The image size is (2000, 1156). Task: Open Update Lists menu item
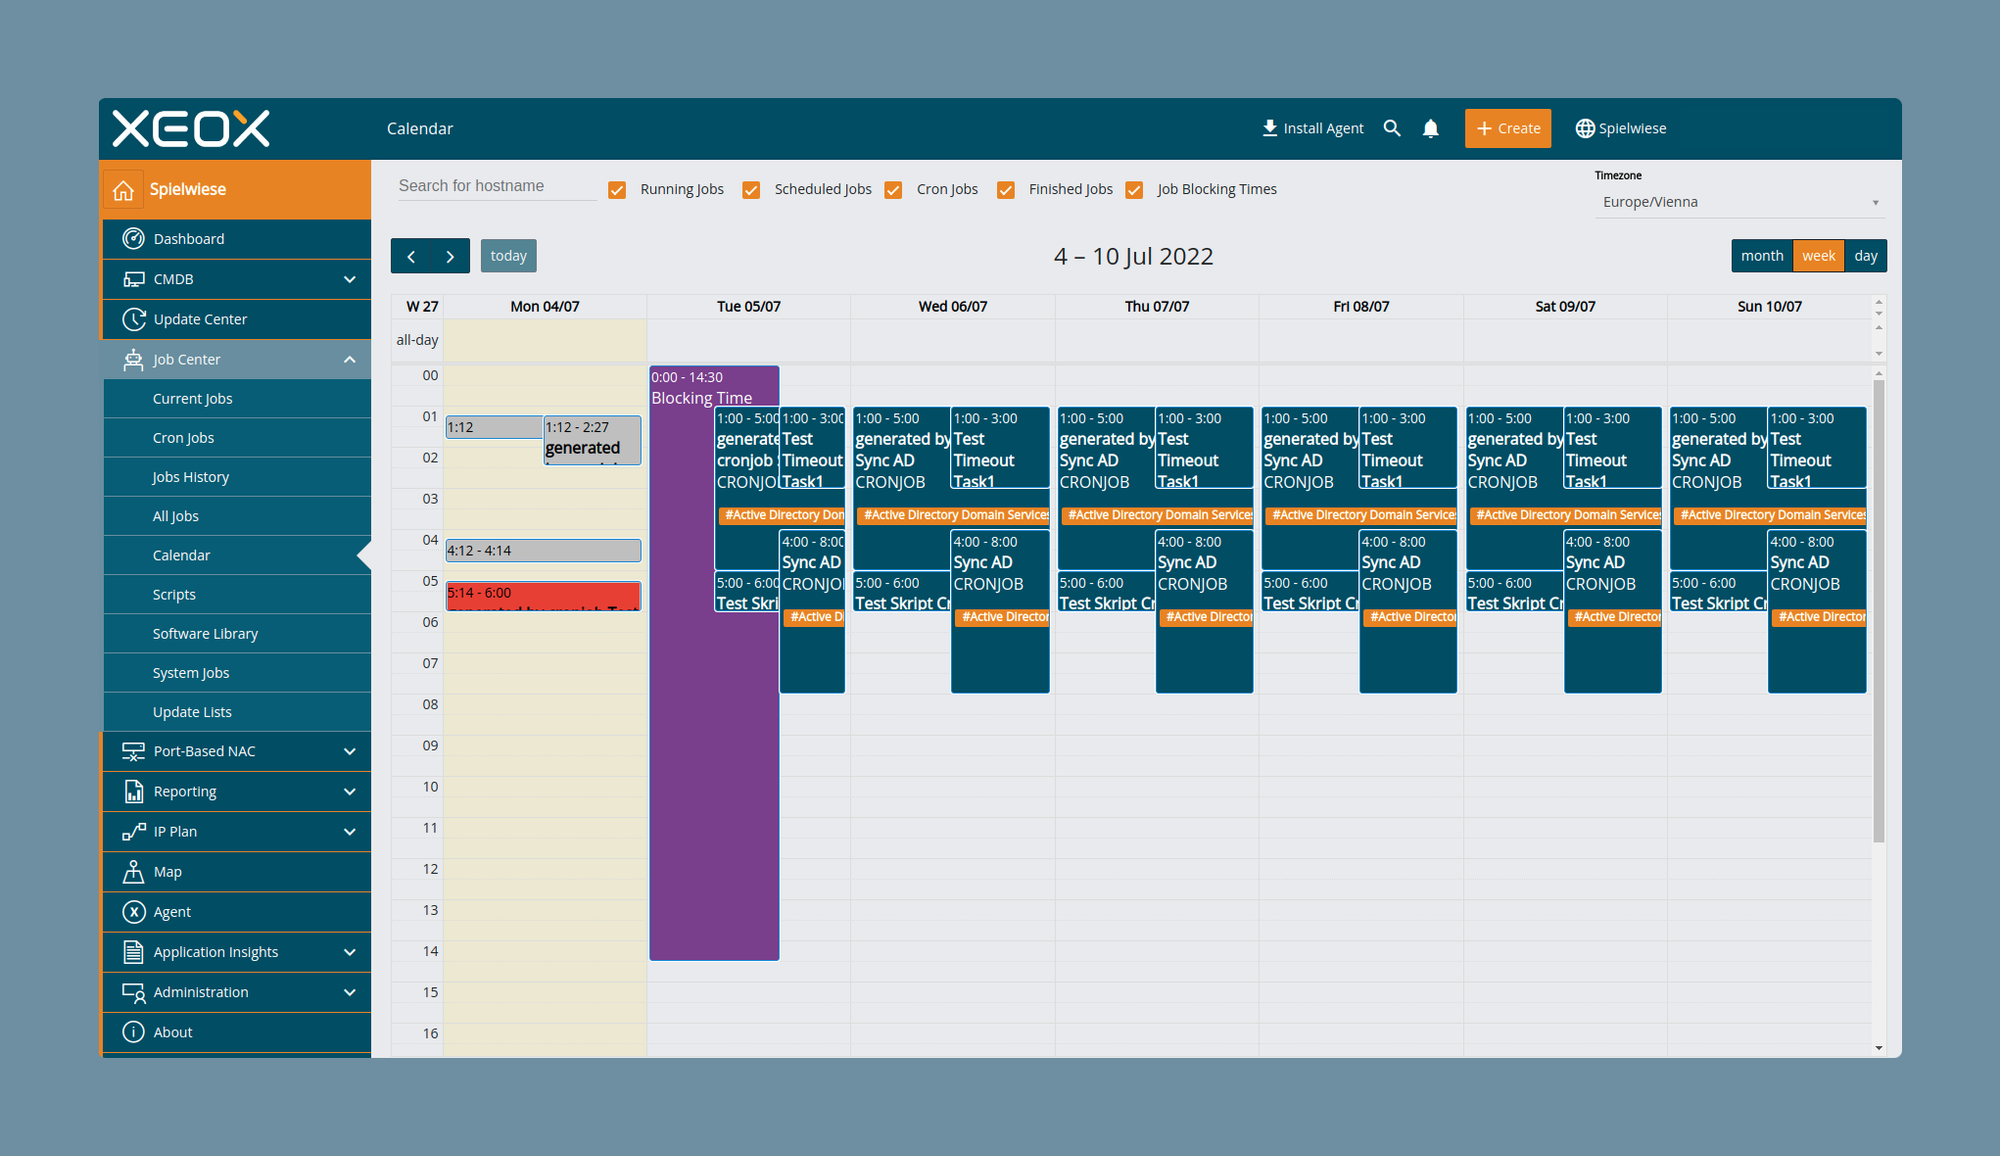[x=237, y=712]
